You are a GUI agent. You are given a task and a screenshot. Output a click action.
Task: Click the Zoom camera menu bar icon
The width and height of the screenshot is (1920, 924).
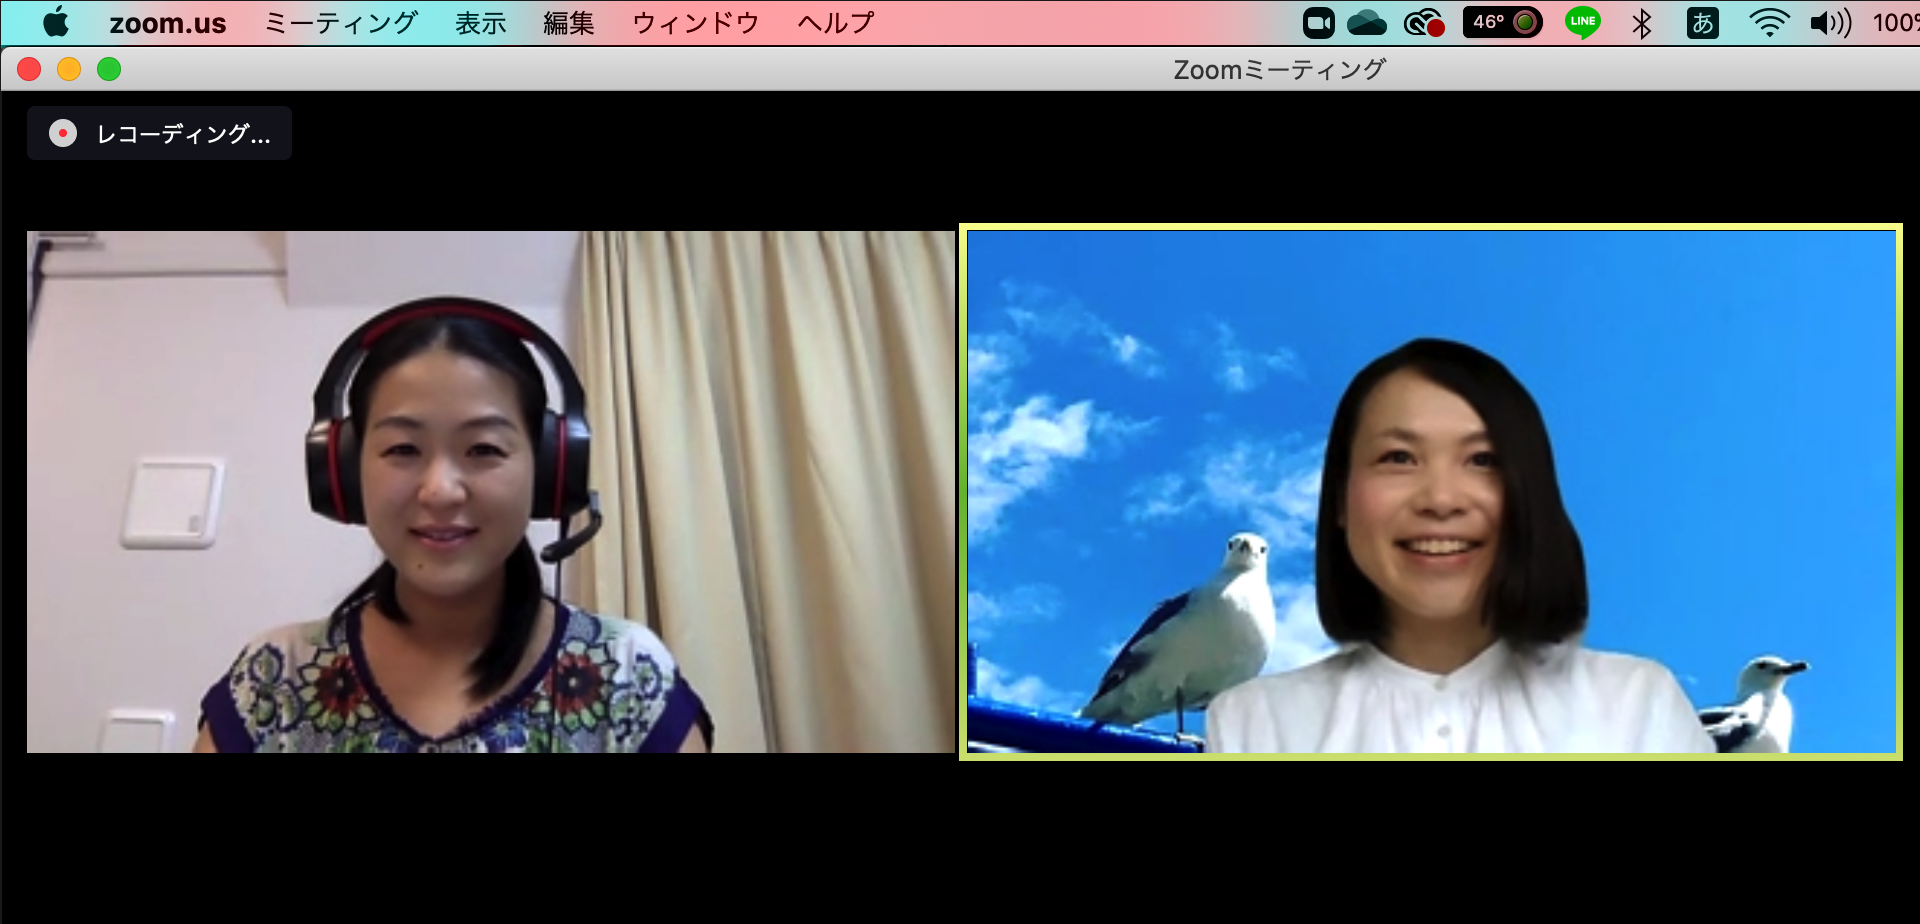pos(1319,22)
